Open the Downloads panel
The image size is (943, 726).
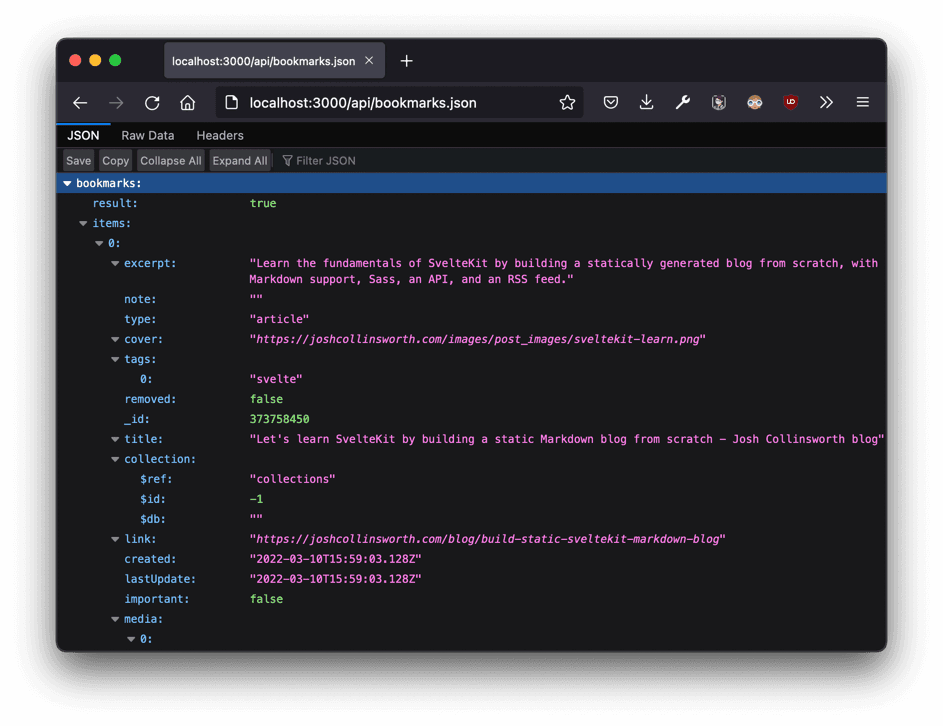click(x=647, y=103)
